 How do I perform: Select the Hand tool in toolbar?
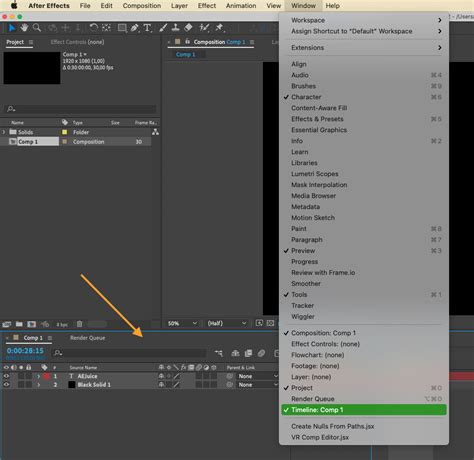[x=24, y=28]
